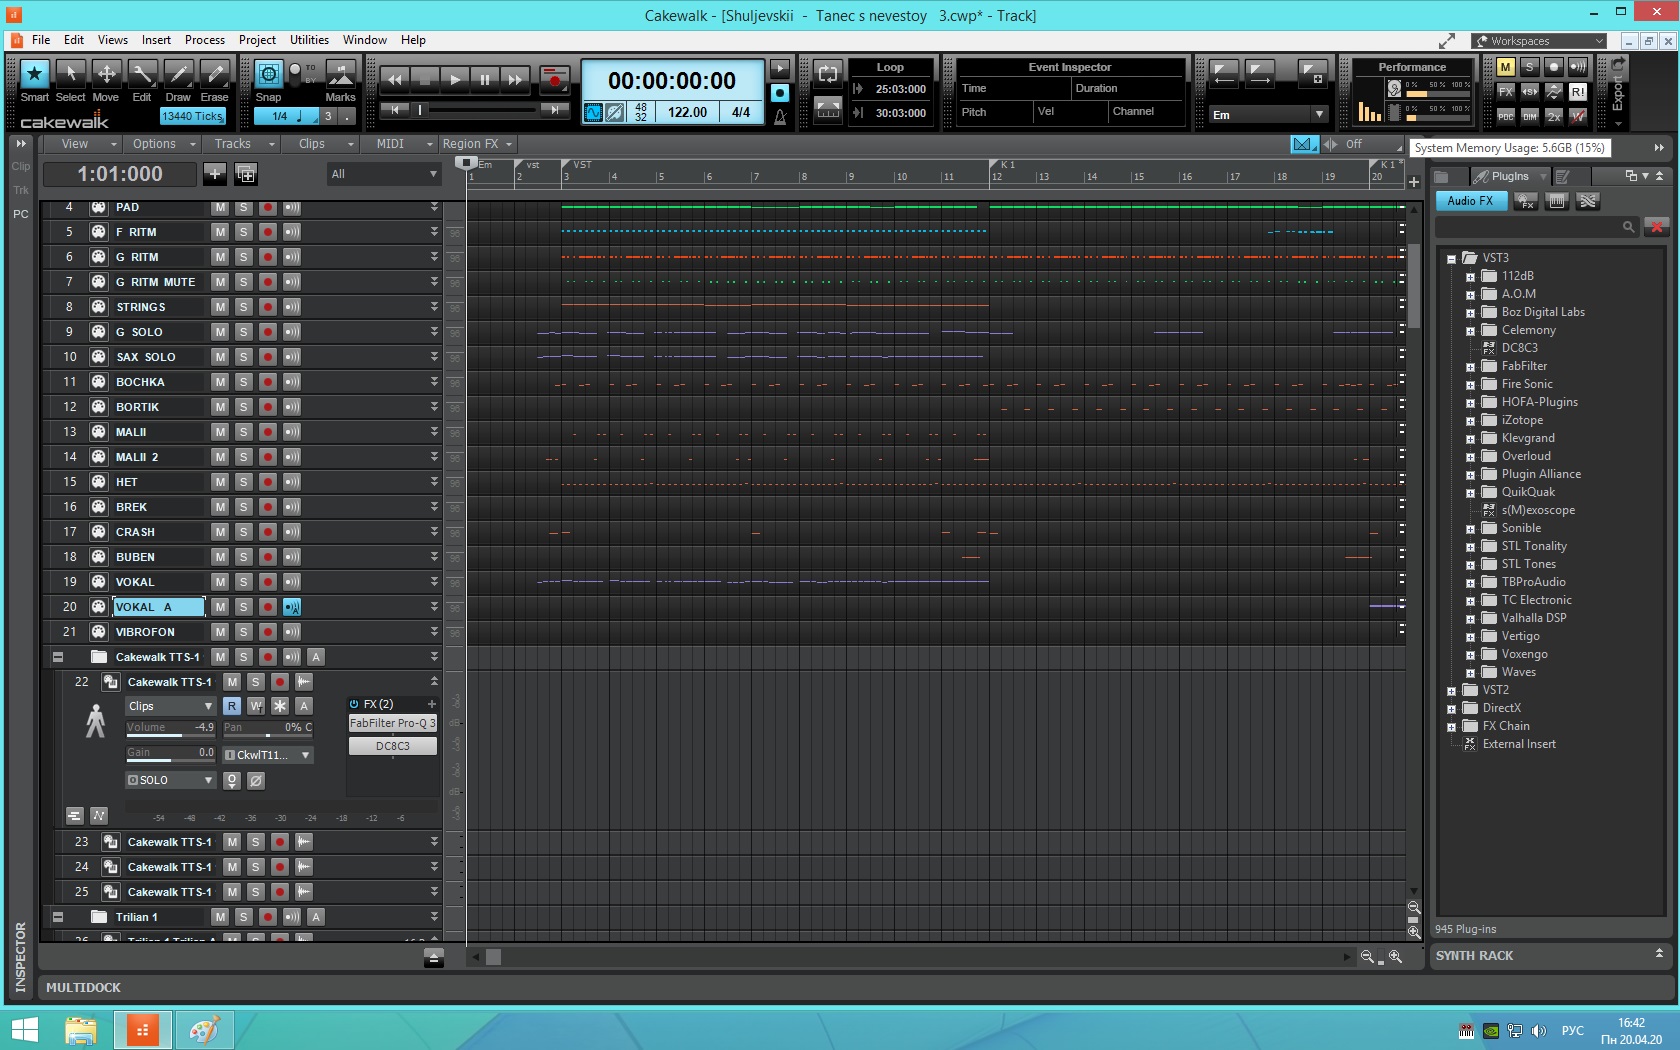Image resolution: width=1680 pixels, height=1050 pixels.
Task: Select the Erase tool
Action: [214, 74]
